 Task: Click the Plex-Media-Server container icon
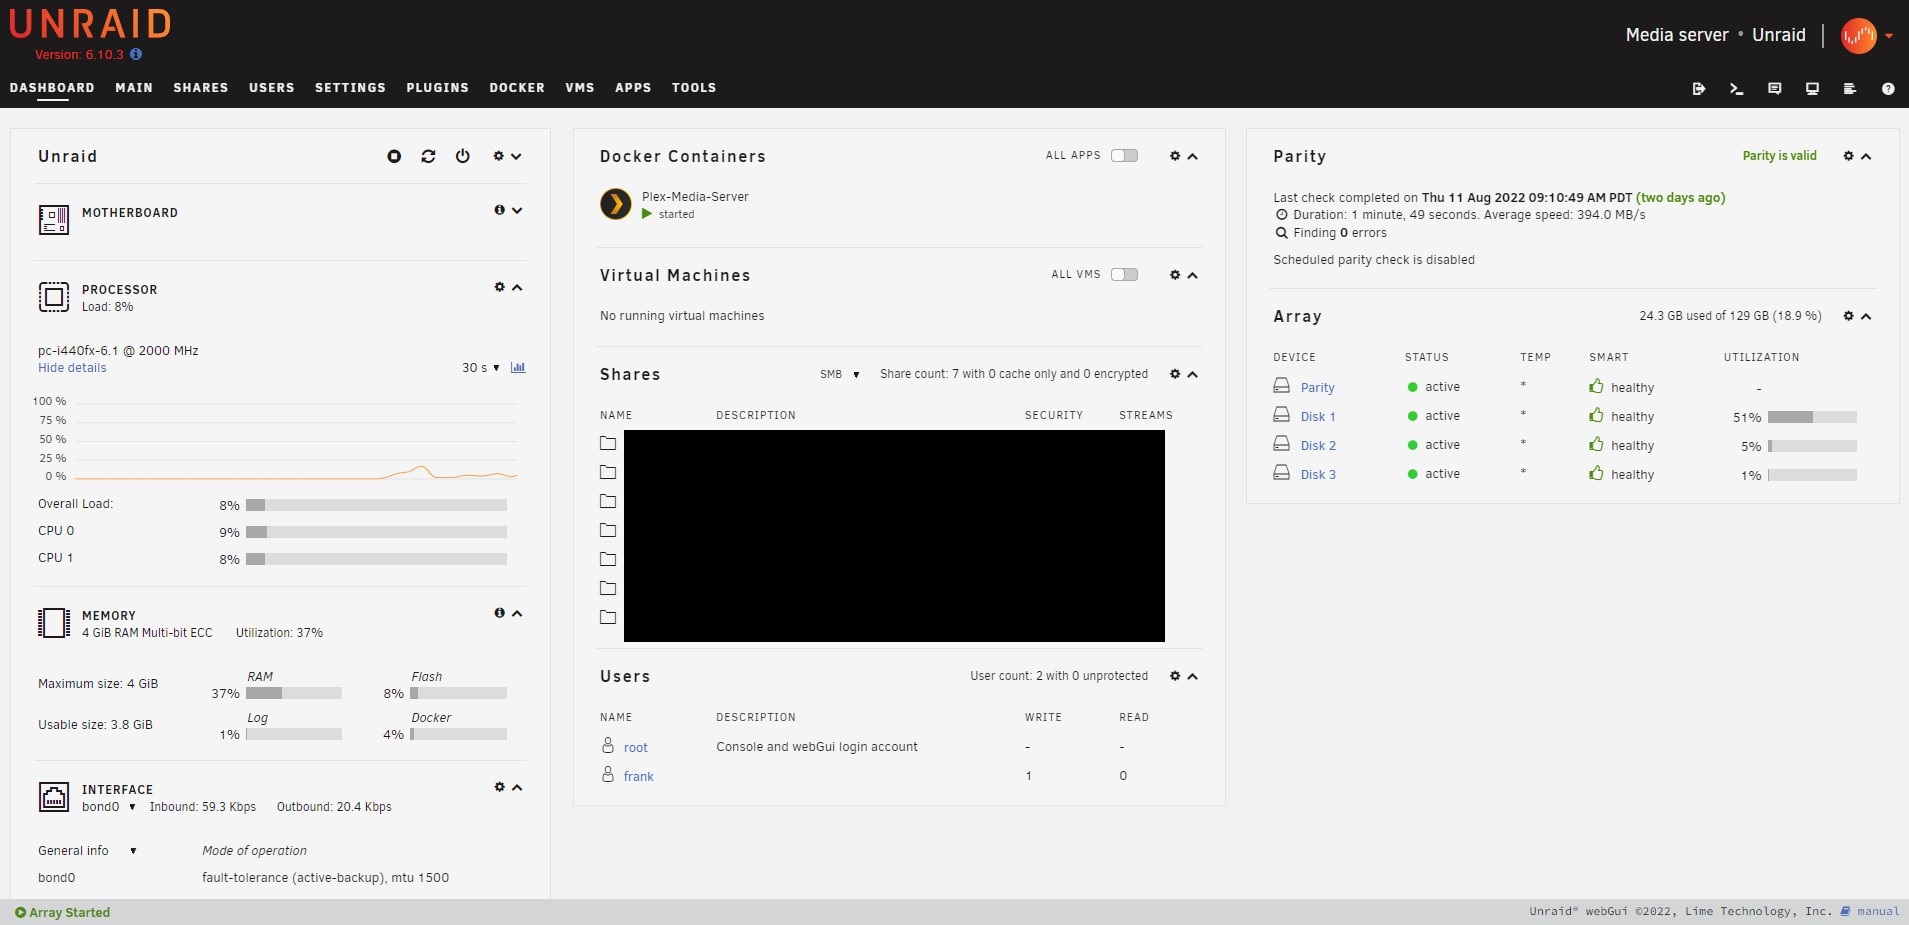click(x=615, y=204)
